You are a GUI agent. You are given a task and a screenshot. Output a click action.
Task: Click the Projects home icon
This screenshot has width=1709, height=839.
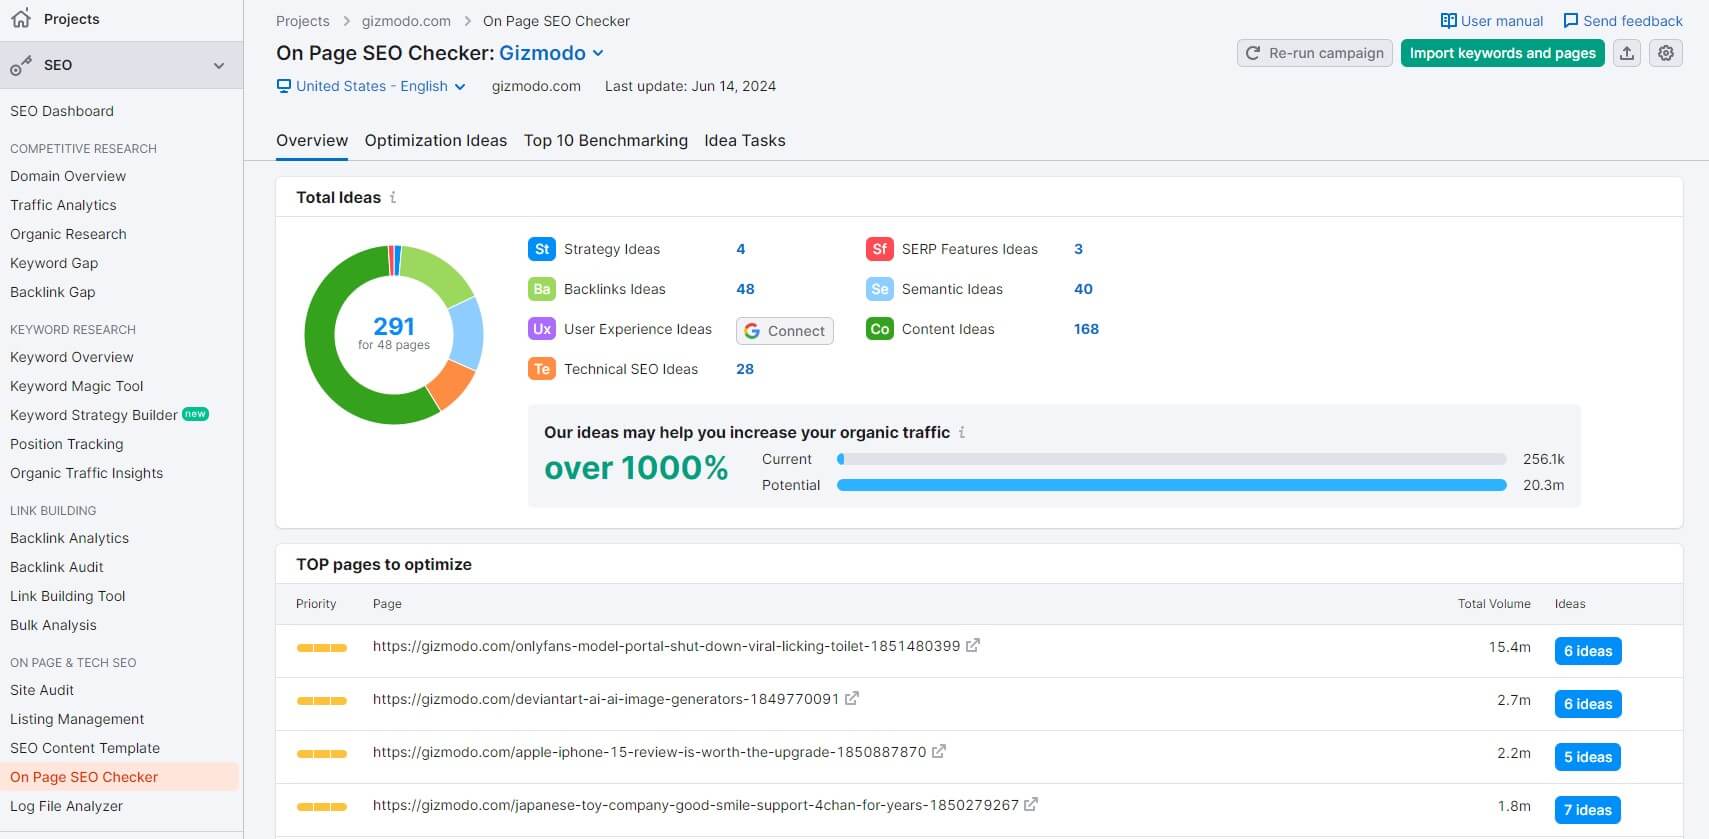[x=21, y=18]
